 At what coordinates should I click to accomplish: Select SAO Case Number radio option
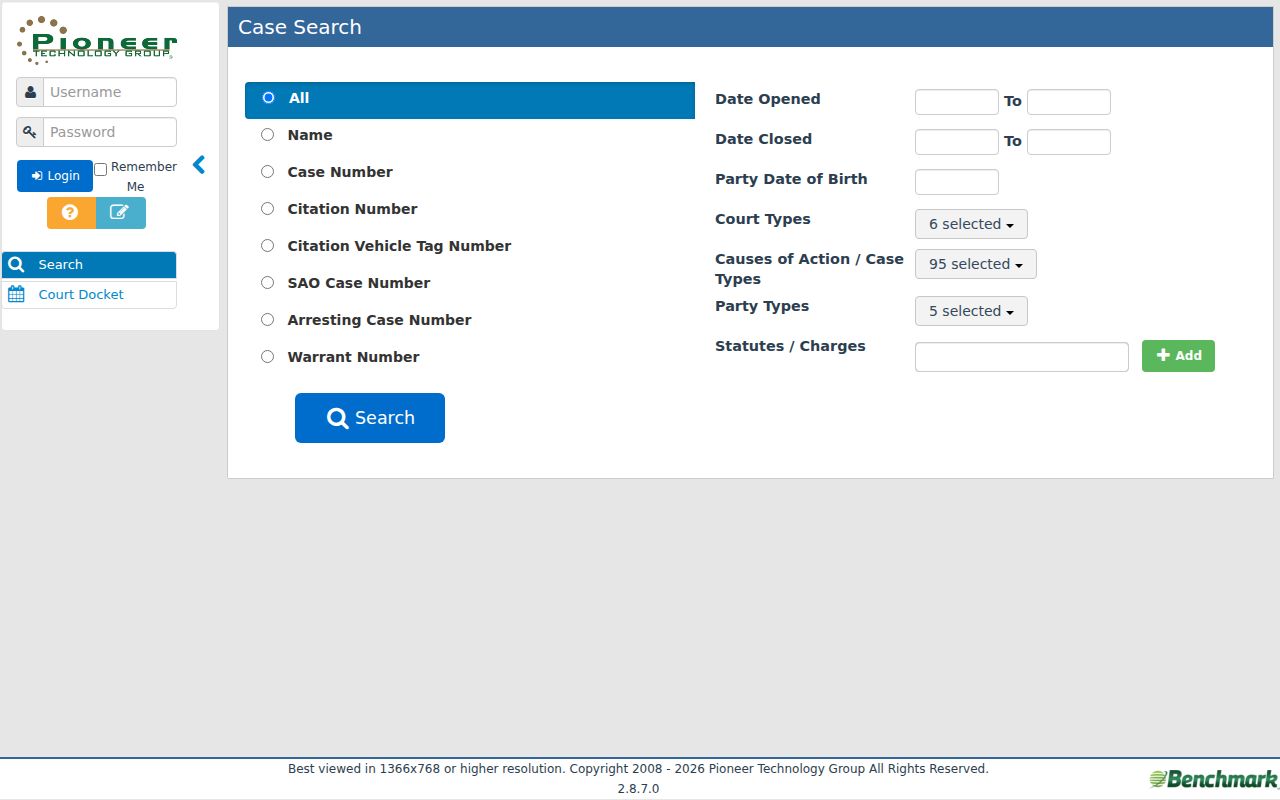pos(267,283)
